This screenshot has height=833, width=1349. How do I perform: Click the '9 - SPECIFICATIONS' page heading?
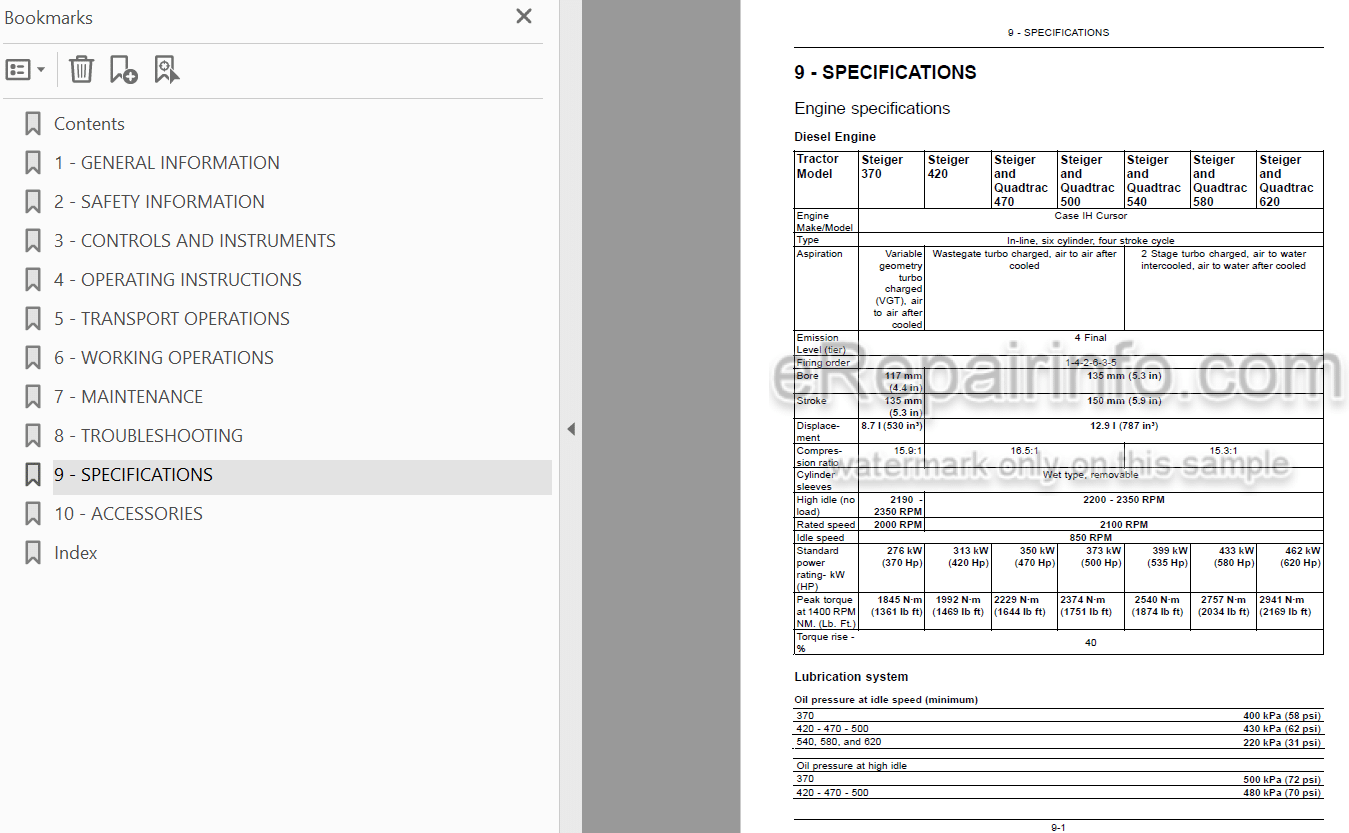coord(885,72)
